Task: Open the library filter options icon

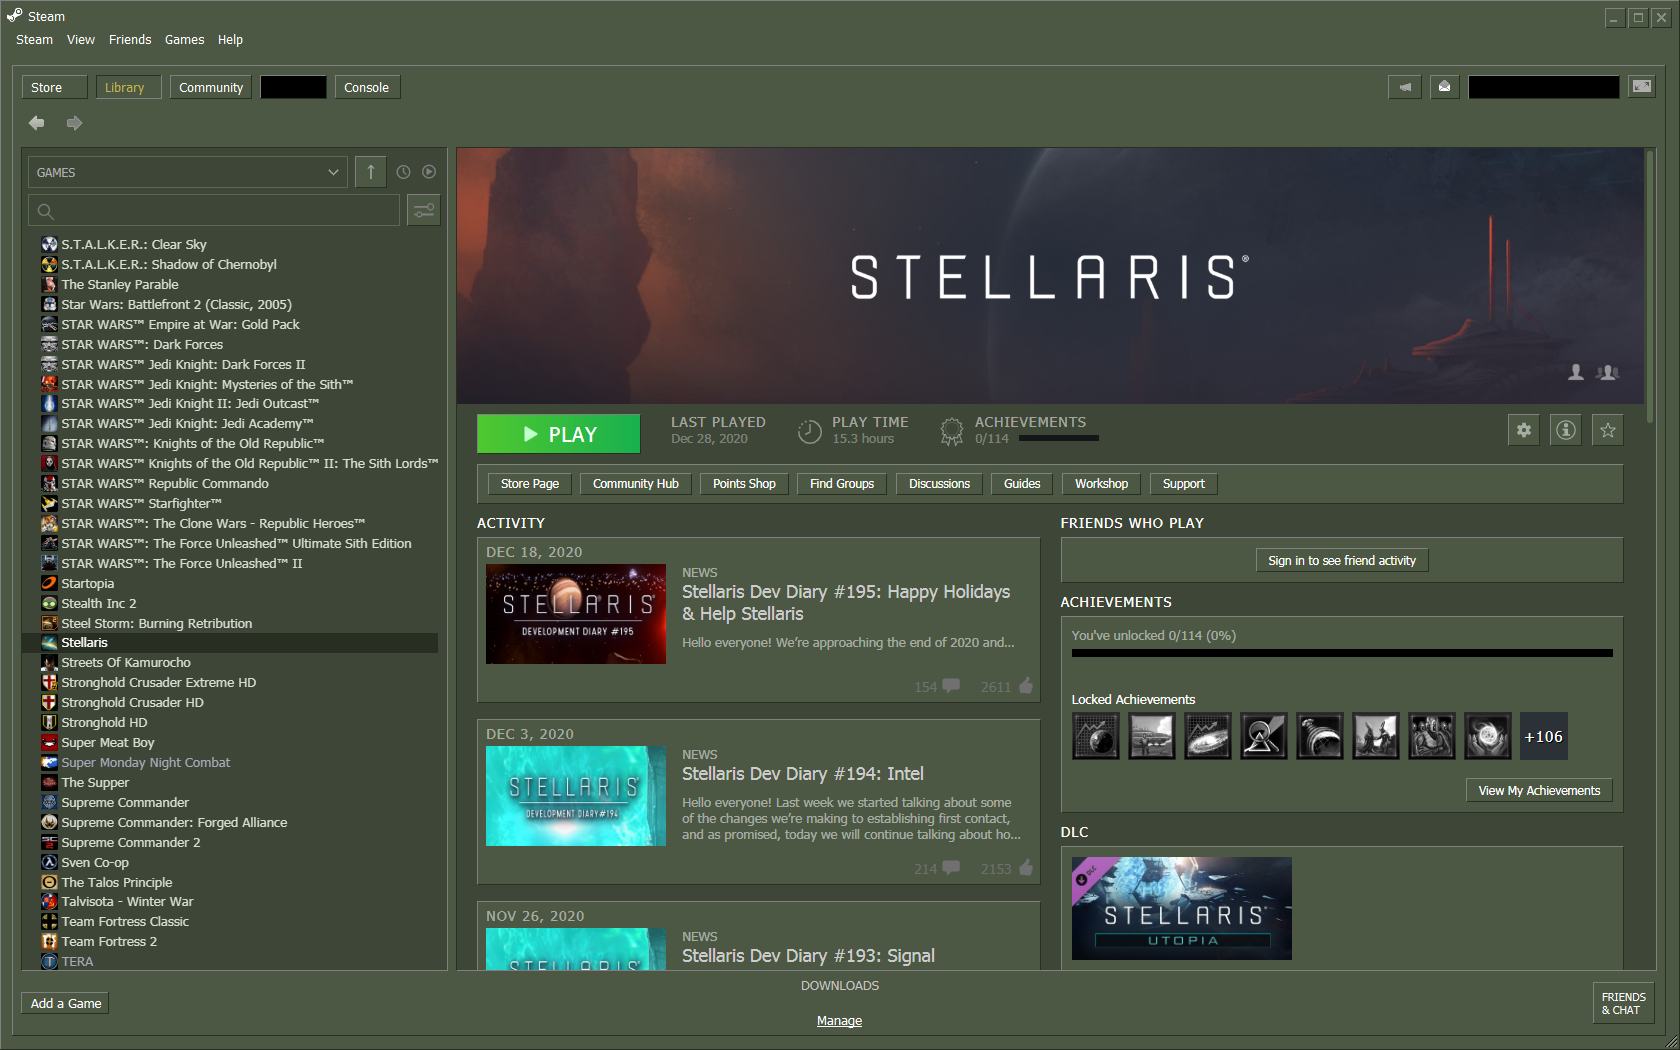Action: (424, 209)
